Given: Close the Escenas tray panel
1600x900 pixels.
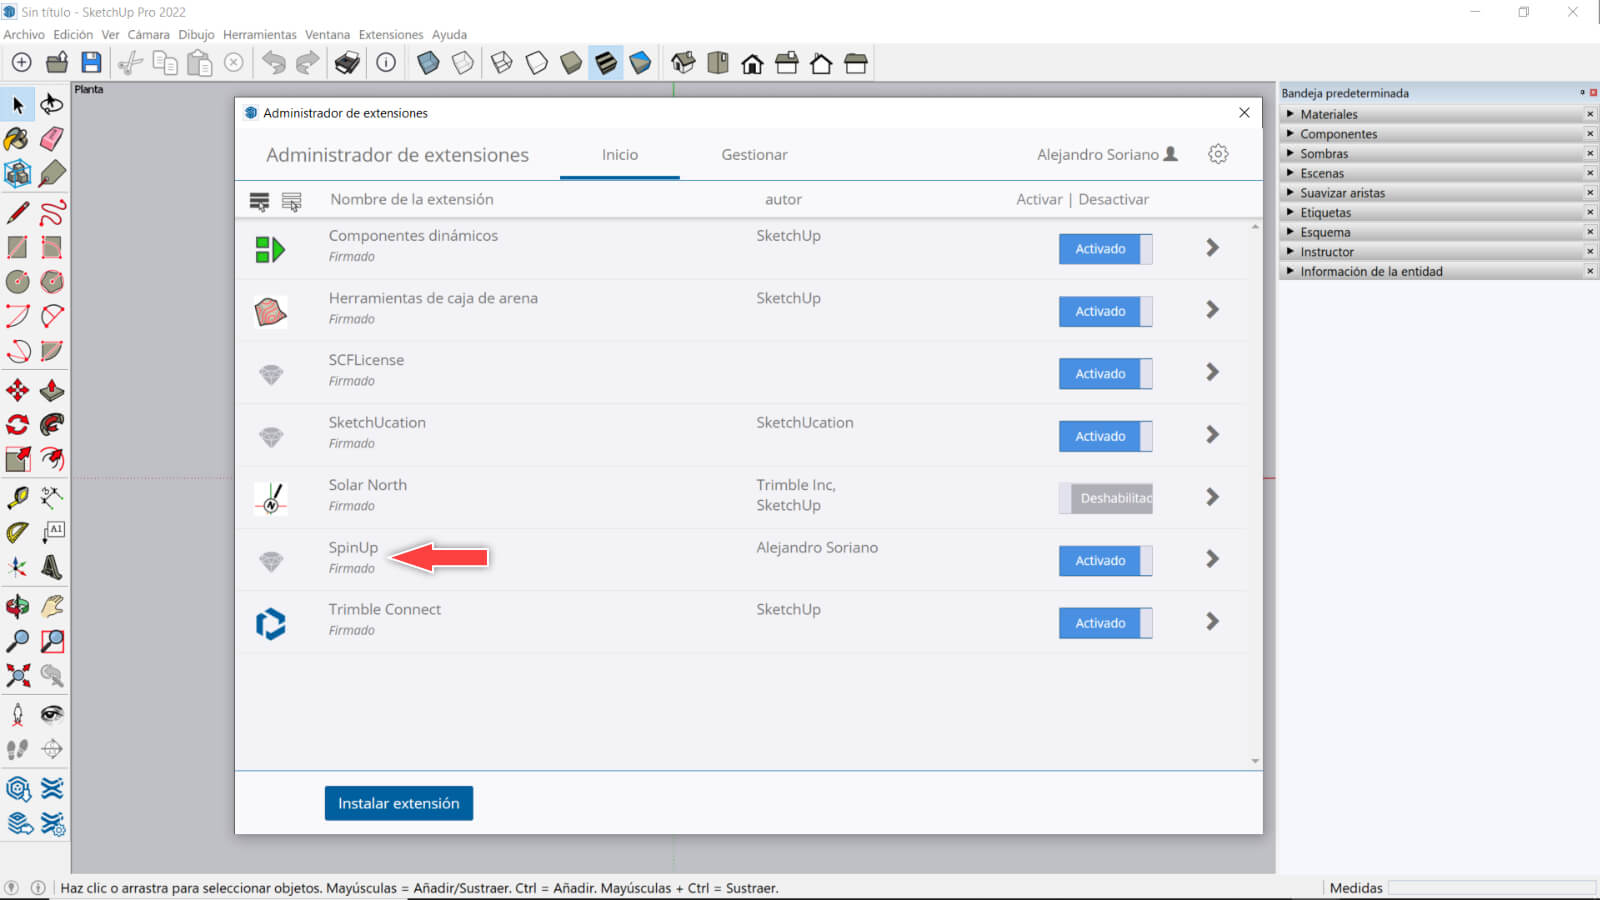Looking at the screenshot, I should [1590, 173].
